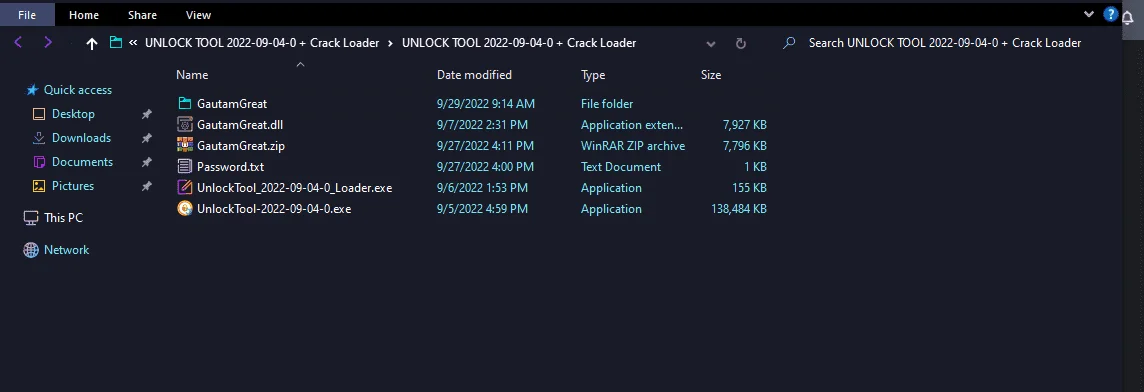Select This PC in navigation pane
1144x392 pixels.
tap(63, 218)
